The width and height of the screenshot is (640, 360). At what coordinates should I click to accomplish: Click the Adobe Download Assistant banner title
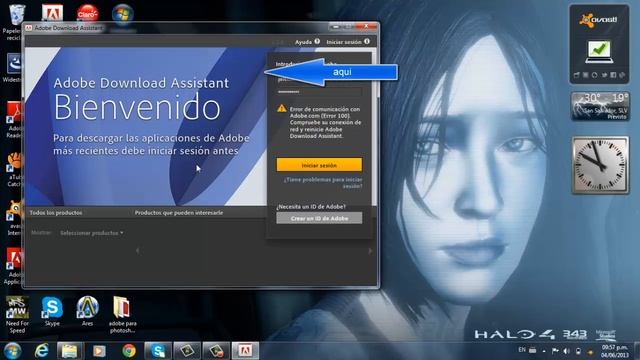pyautogui.click(x=141, y=83)
